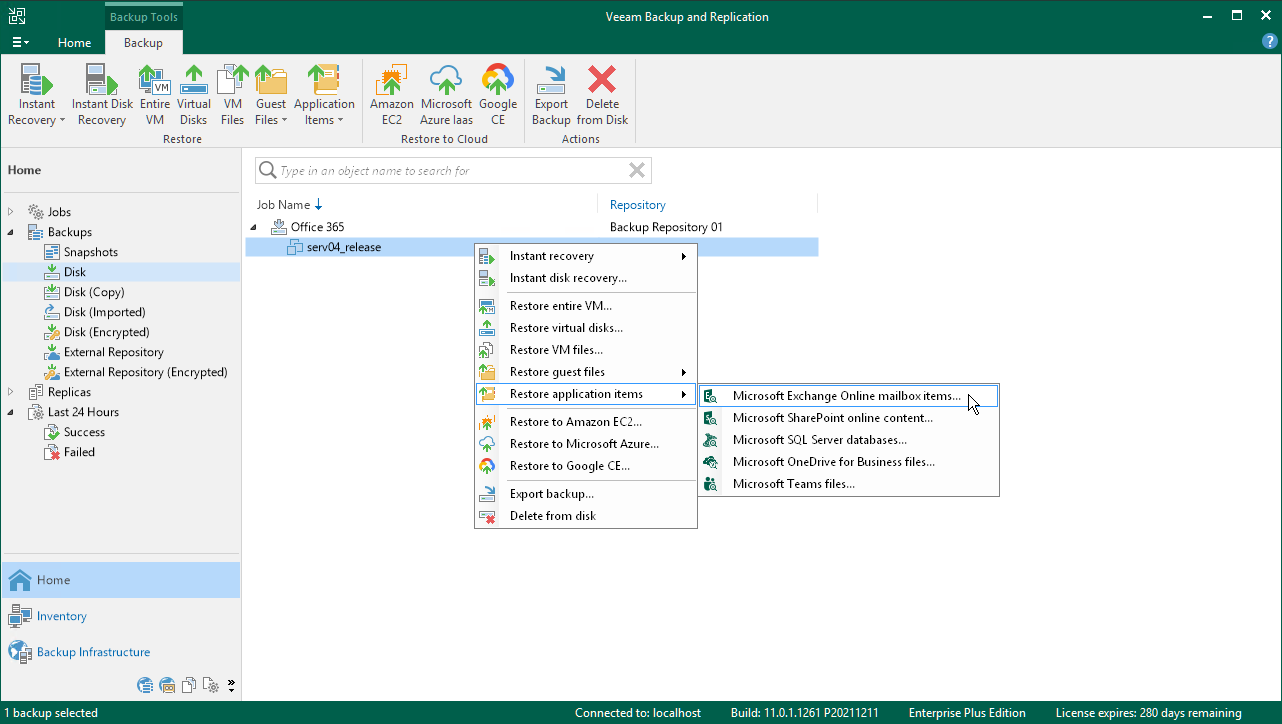
Task: Open the Backup Infrastructure view
Action: click(x=93, y=652)
